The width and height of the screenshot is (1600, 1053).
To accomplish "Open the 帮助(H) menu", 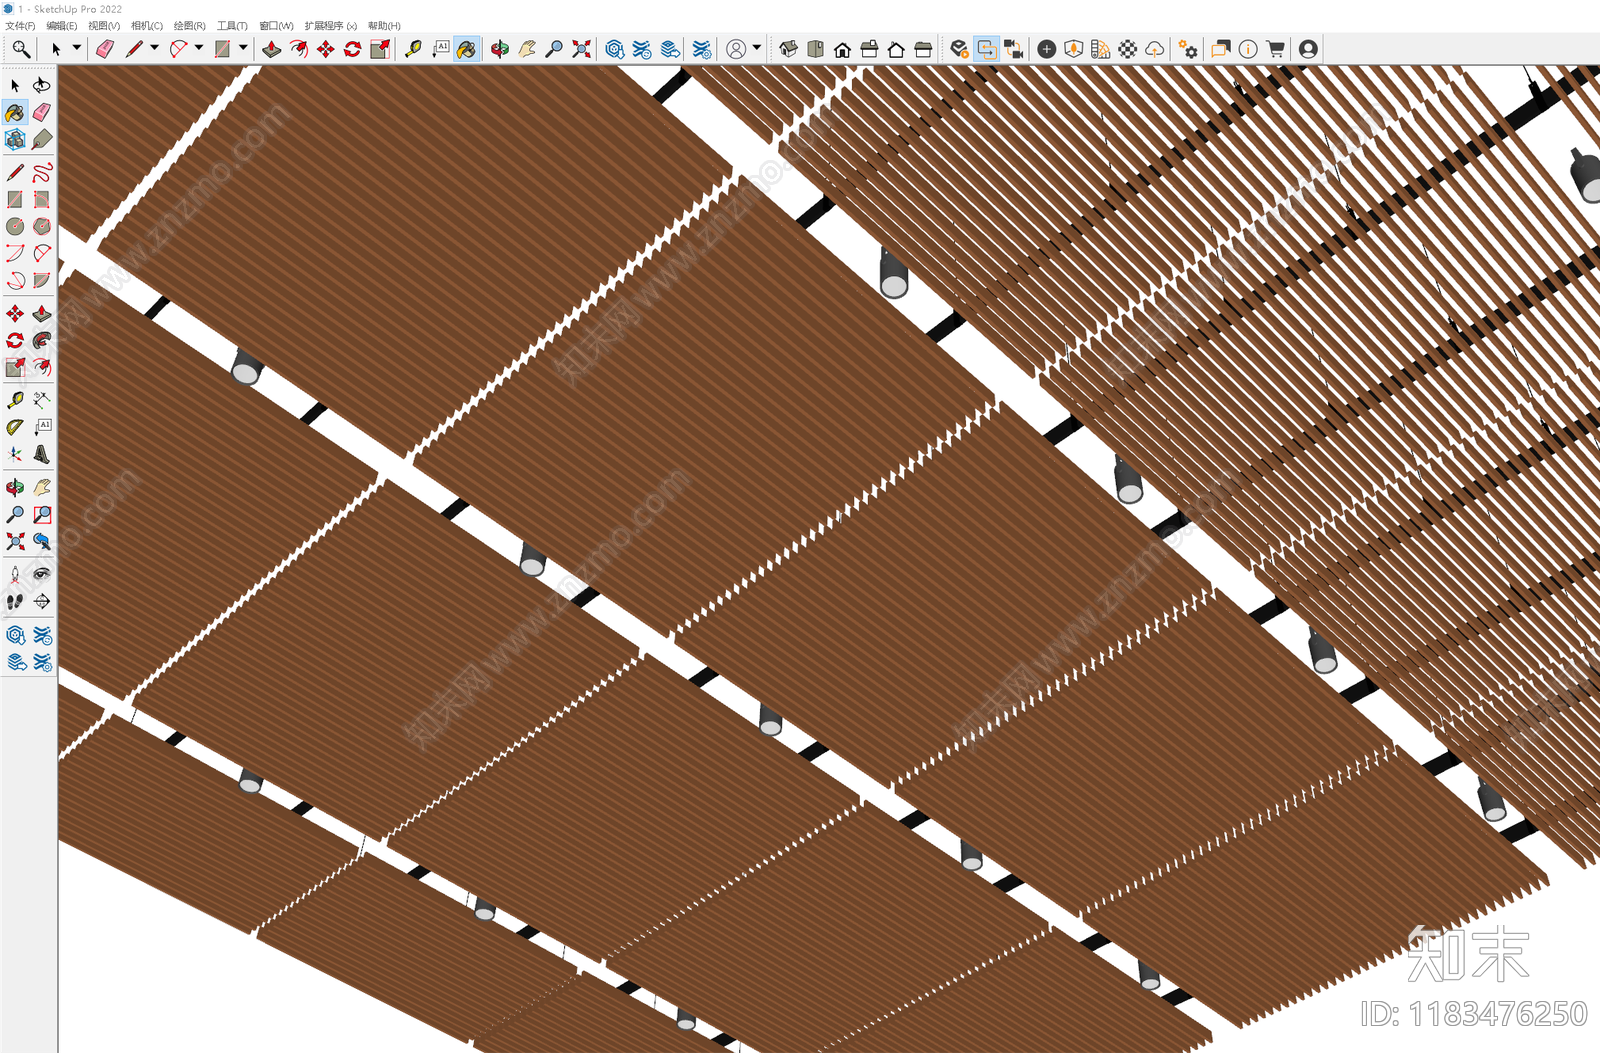I will (x=384, y=26).
